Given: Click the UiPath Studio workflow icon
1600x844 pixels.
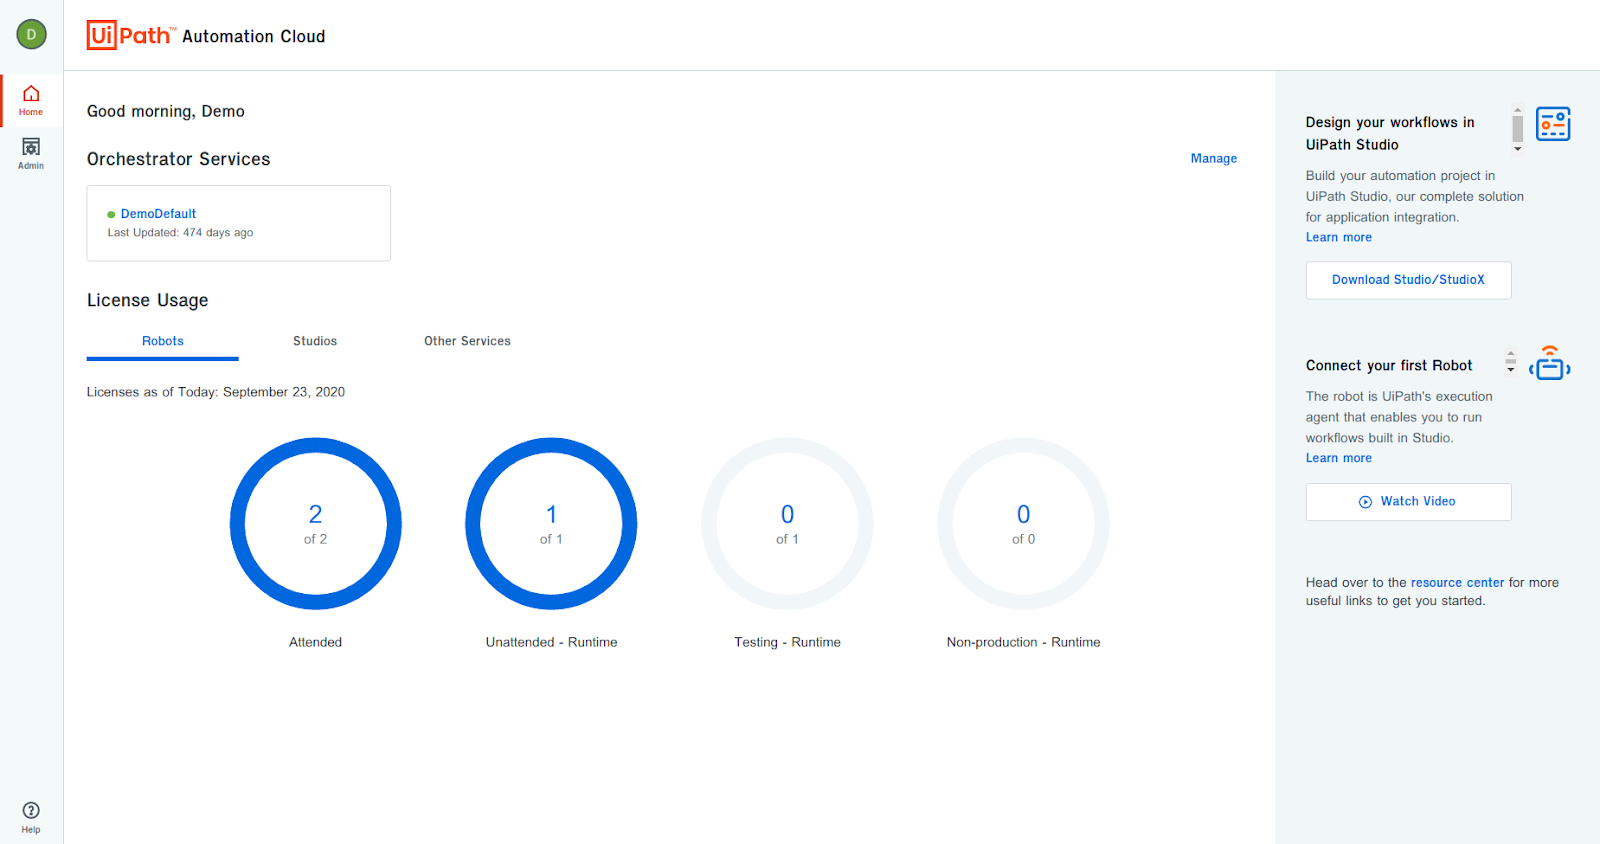Looking at the screenshot, I should 1553,124.
